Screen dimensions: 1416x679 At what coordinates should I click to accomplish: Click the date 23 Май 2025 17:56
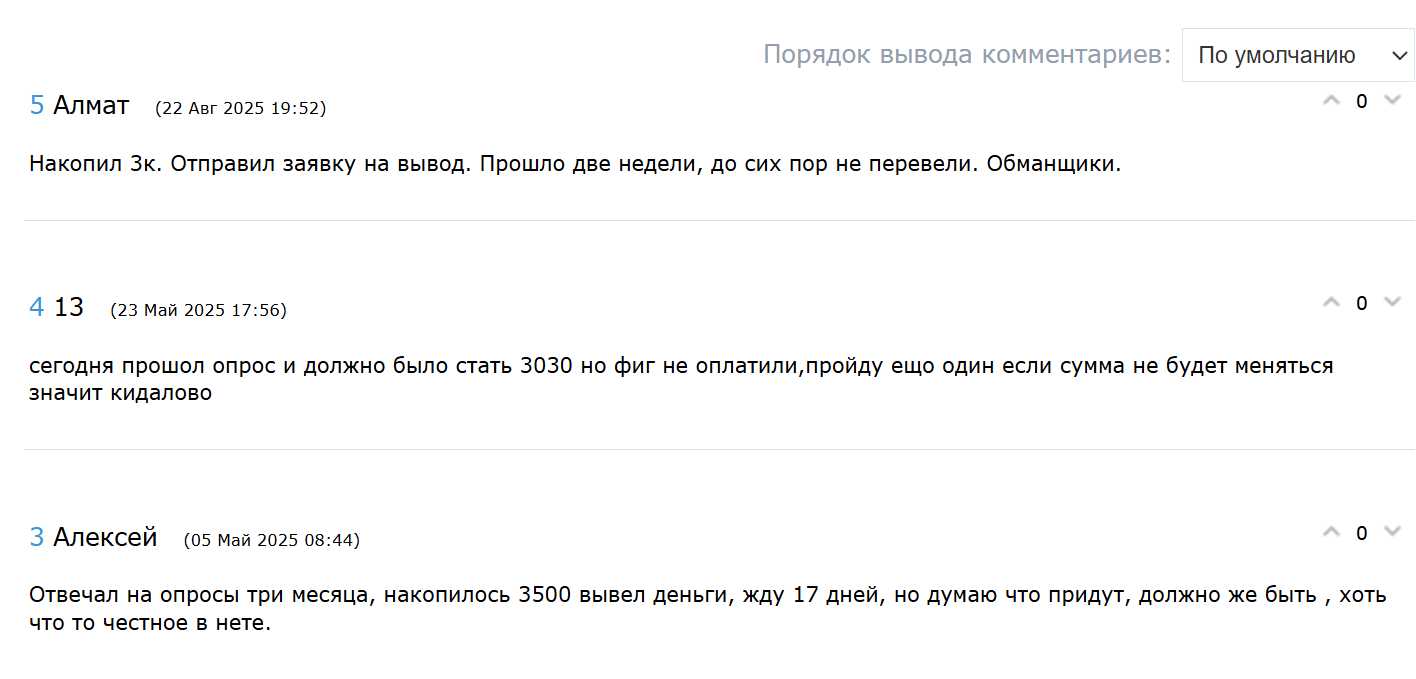coord(199,310)
